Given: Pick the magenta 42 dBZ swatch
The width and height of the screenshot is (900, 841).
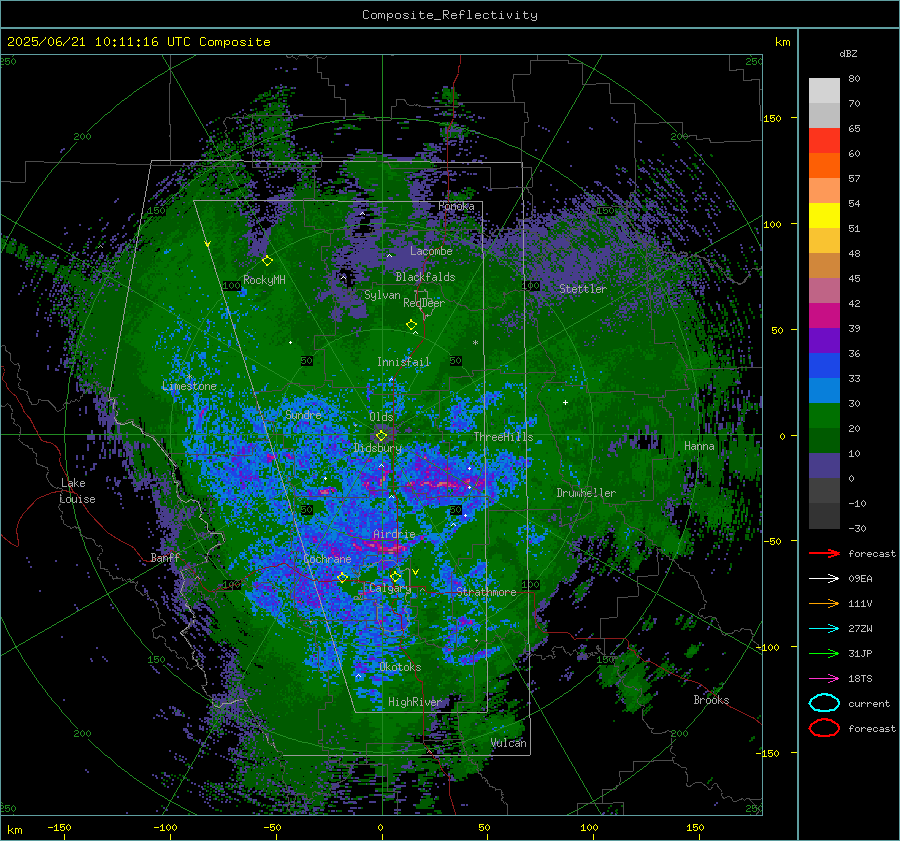Looking at the screenshot, I should (824, 315).
